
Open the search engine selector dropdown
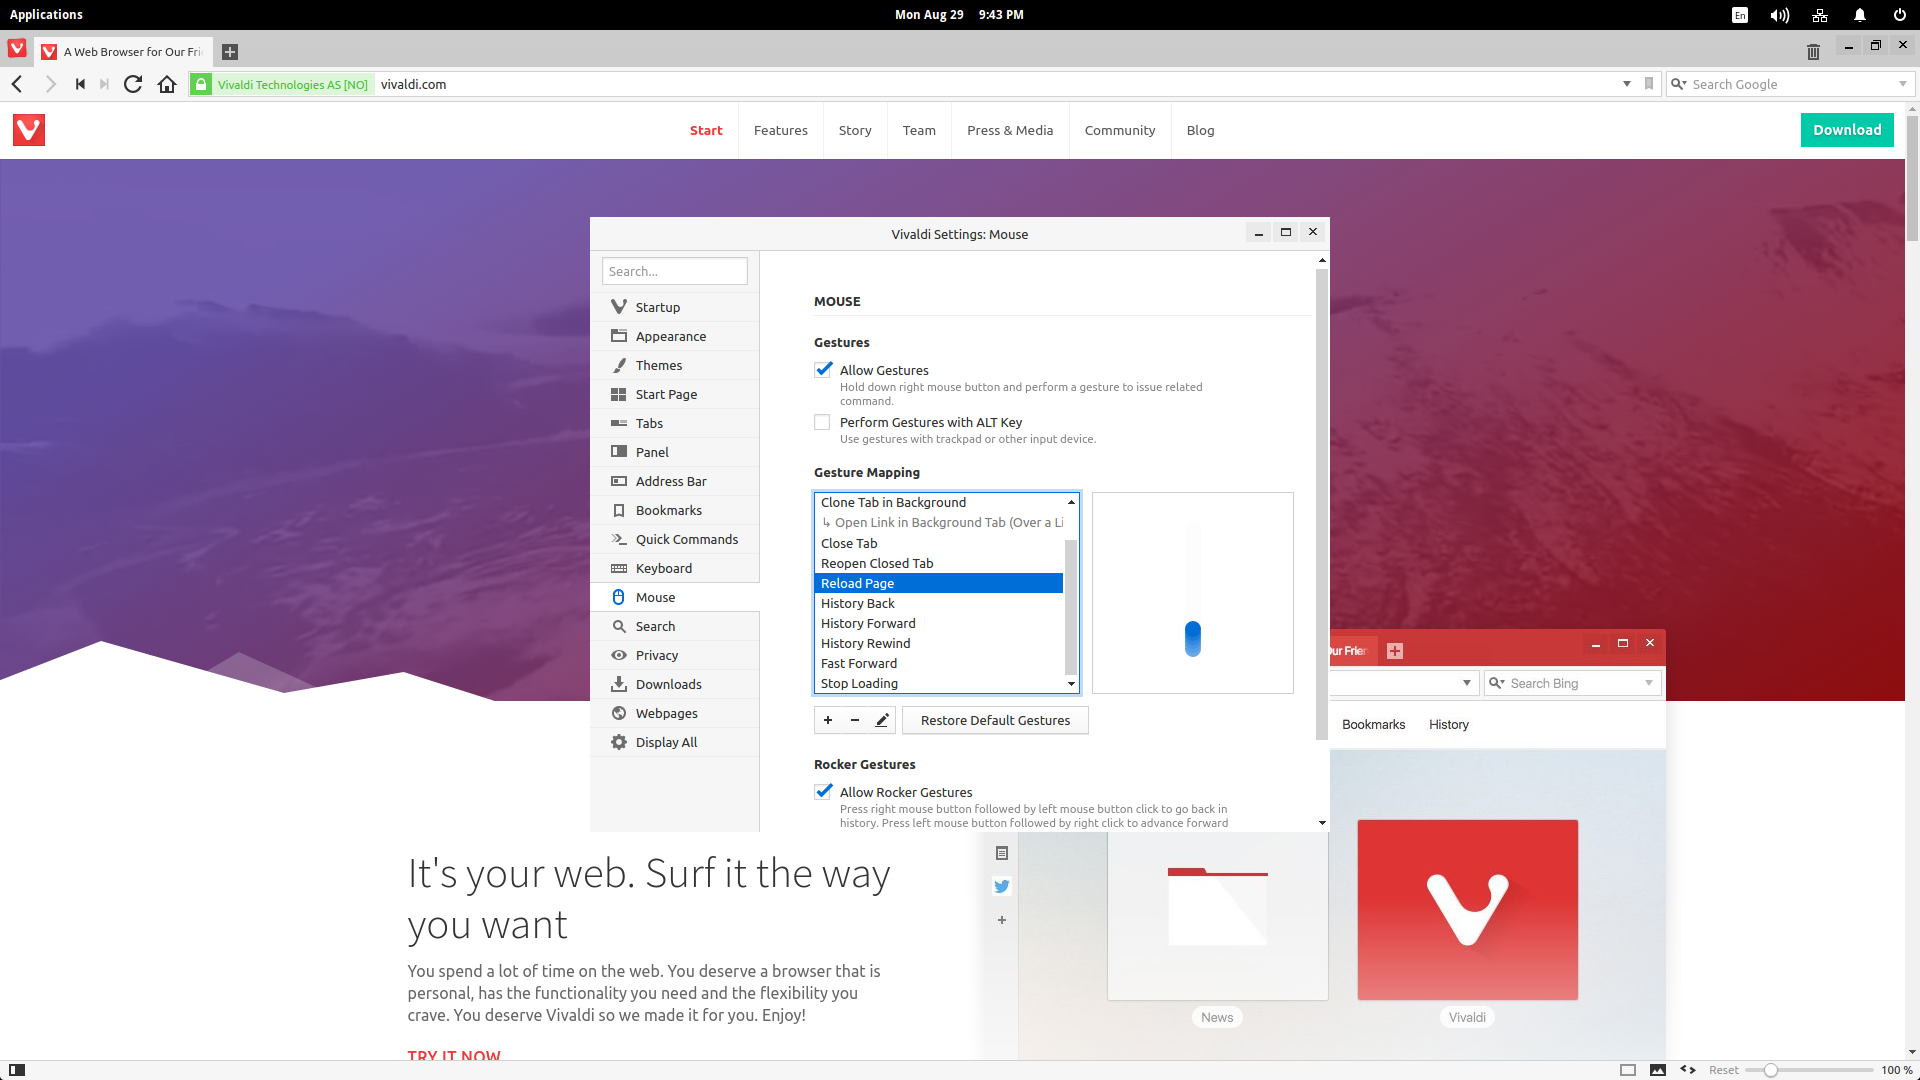click(1679, 84)
